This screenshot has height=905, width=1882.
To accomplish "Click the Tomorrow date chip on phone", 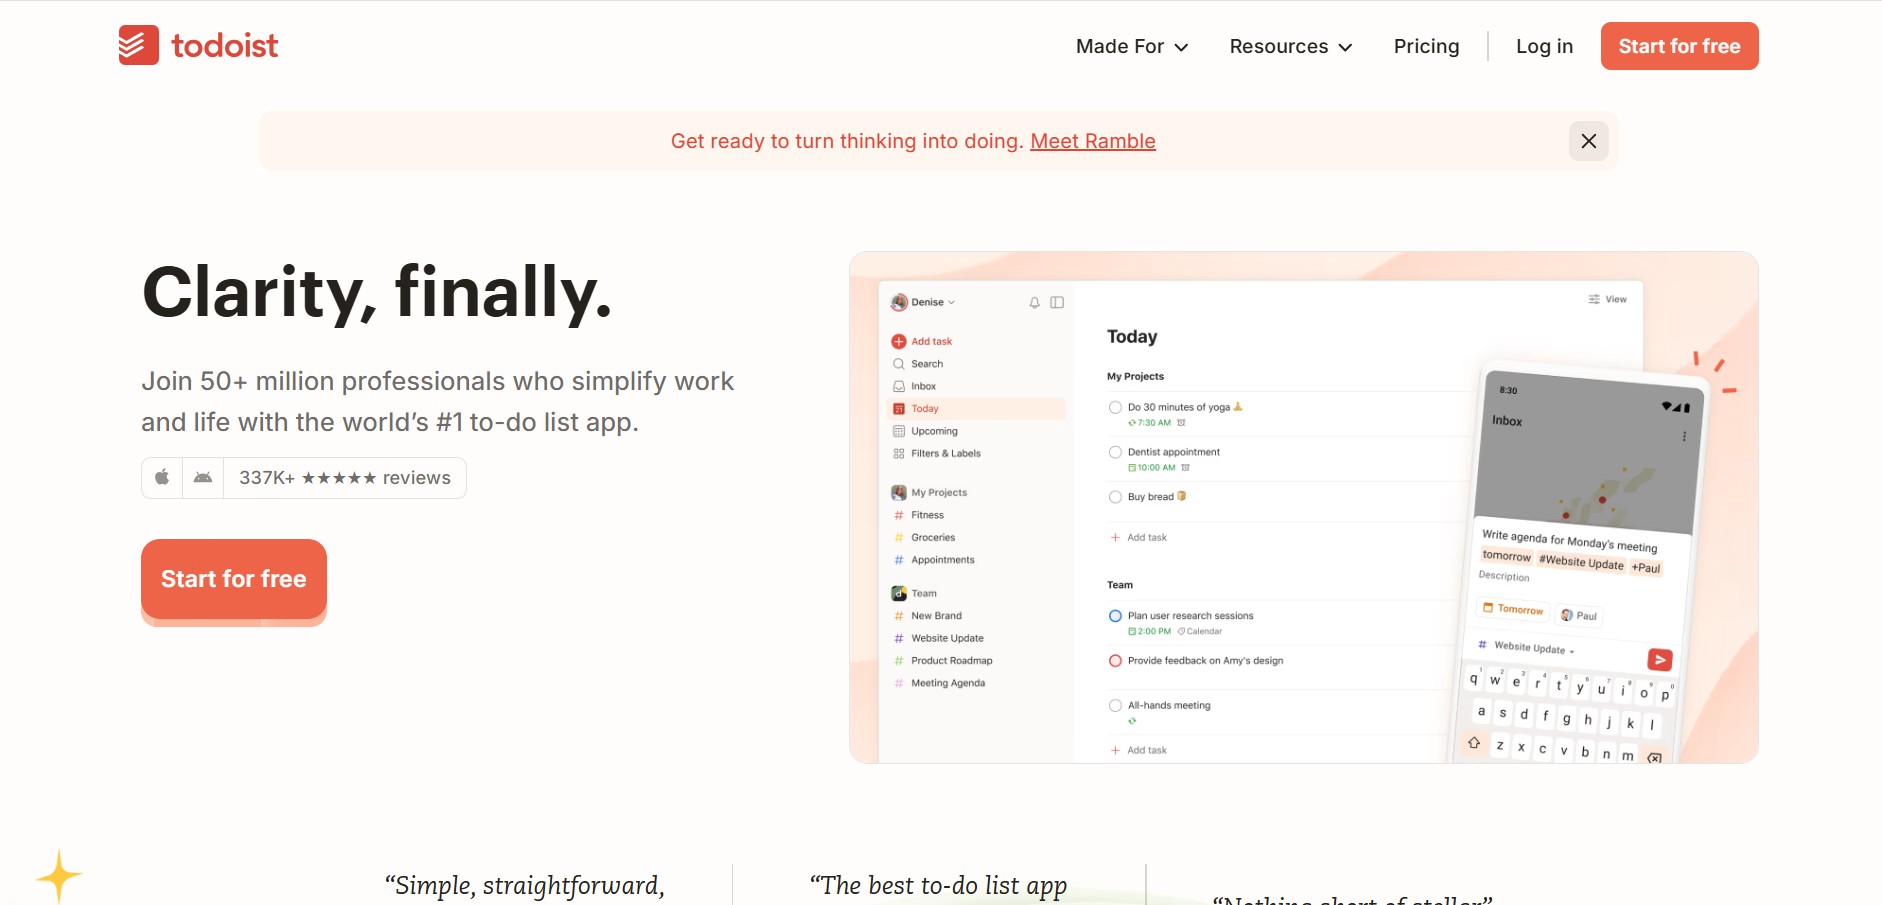I will point(1513,609).
